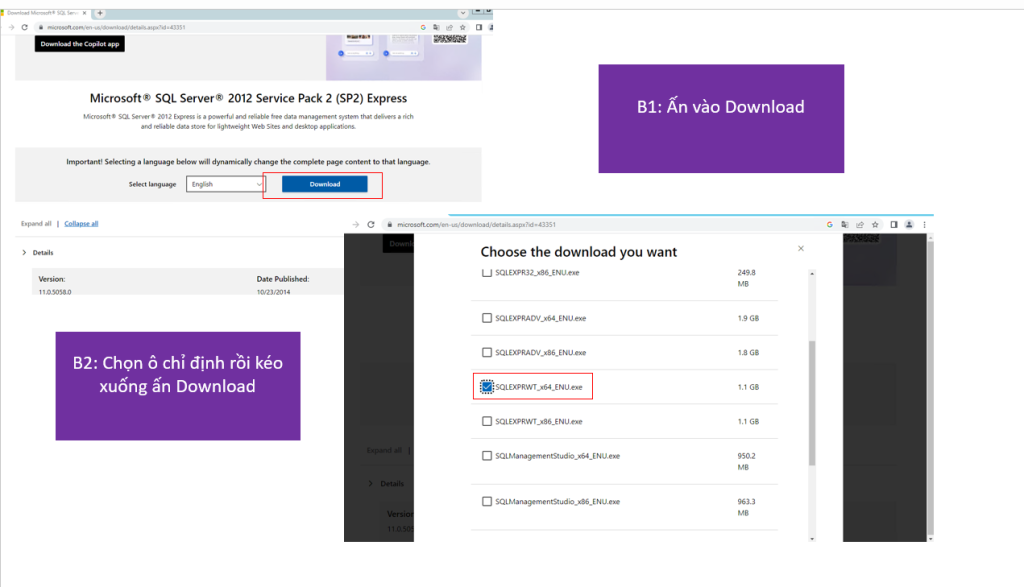Check the SQLManagementStudio_x64_ENU.exe checkbox

coord(487,456)
